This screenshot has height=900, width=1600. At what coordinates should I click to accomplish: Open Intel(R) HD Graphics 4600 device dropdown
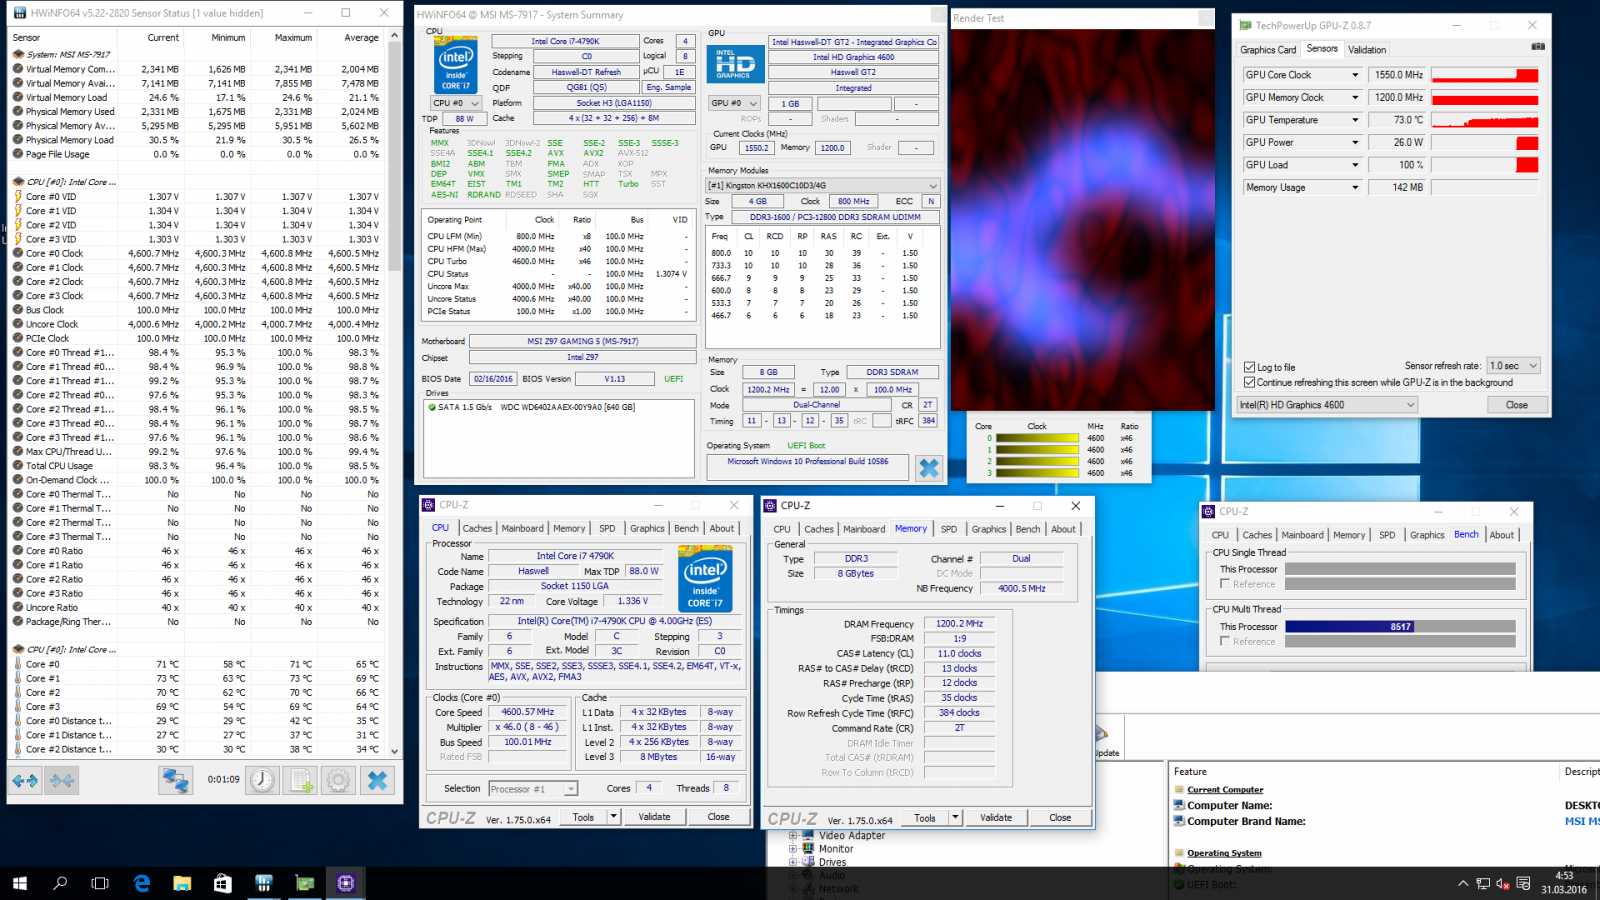[1327, 405]
